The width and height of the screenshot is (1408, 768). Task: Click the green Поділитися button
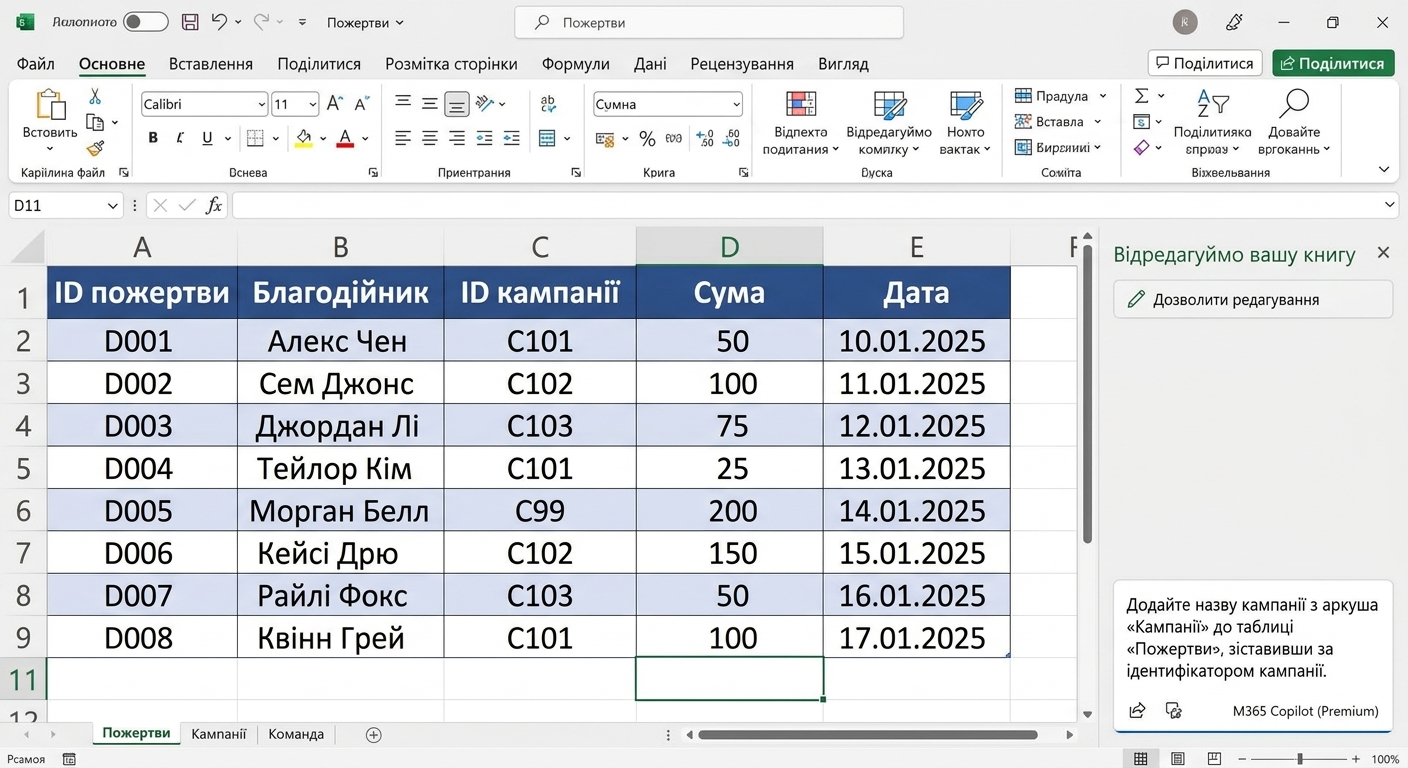(x=1333, y=63)
